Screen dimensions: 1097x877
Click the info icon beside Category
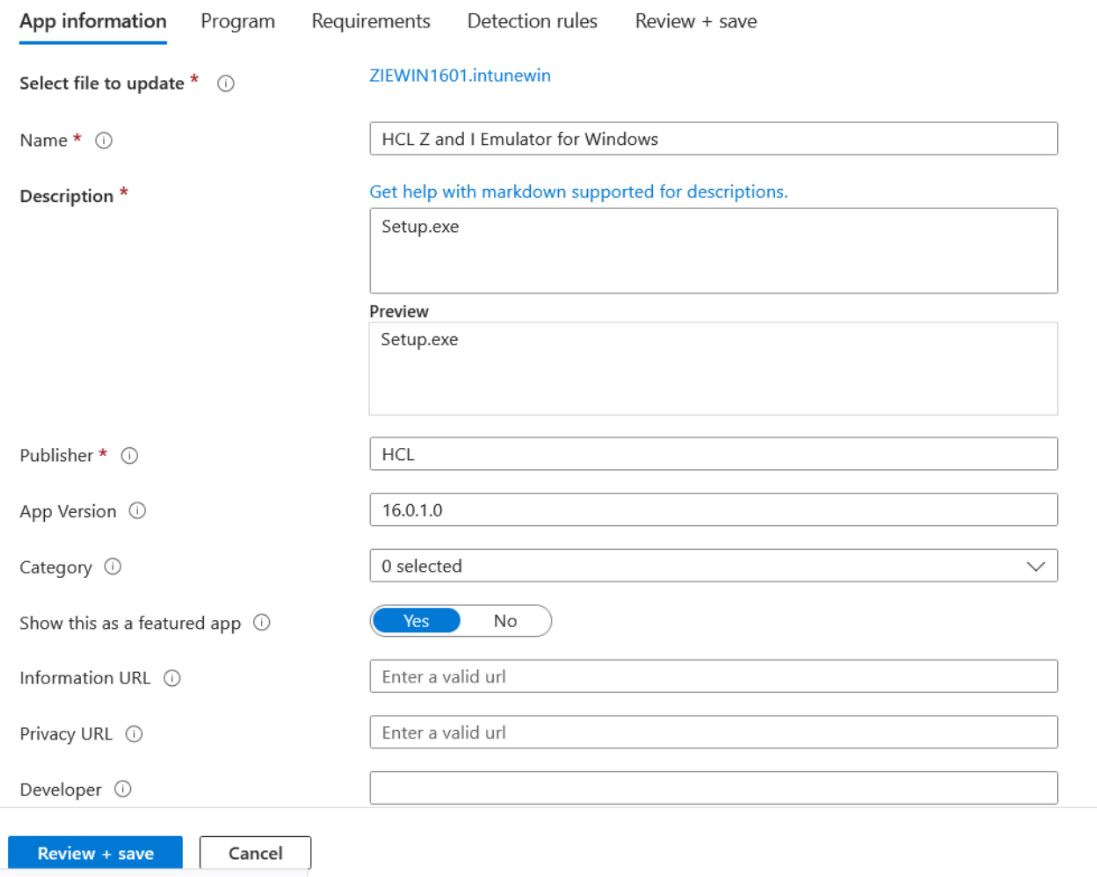coord(113,567)
